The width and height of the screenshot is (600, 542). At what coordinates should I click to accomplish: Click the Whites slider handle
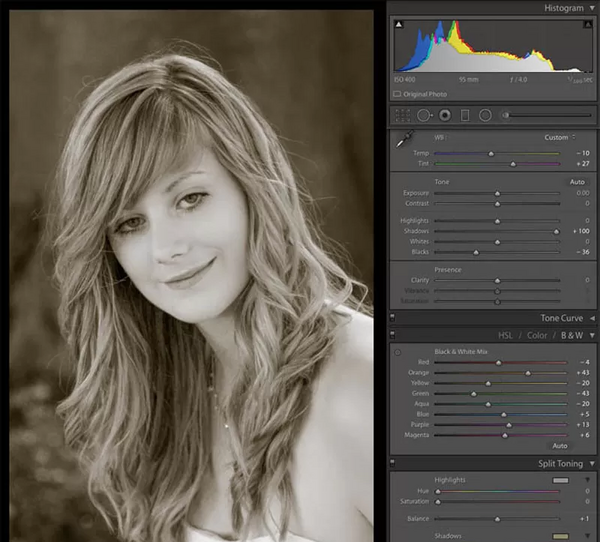(x=497, y=242)
